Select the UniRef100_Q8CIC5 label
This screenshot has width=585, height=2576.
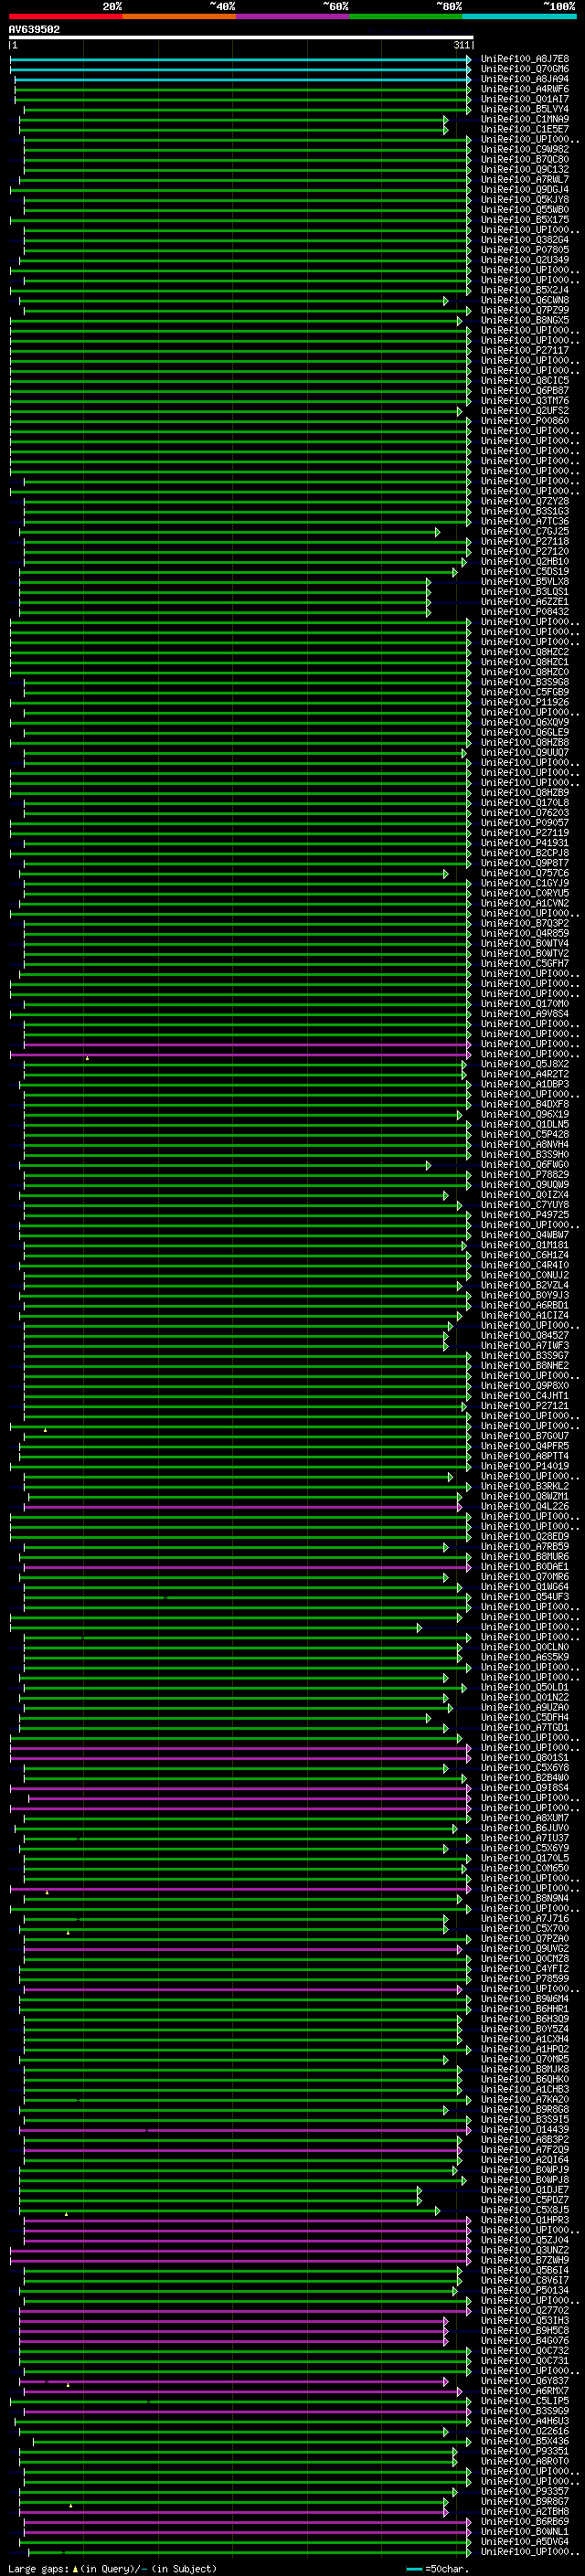525,380
